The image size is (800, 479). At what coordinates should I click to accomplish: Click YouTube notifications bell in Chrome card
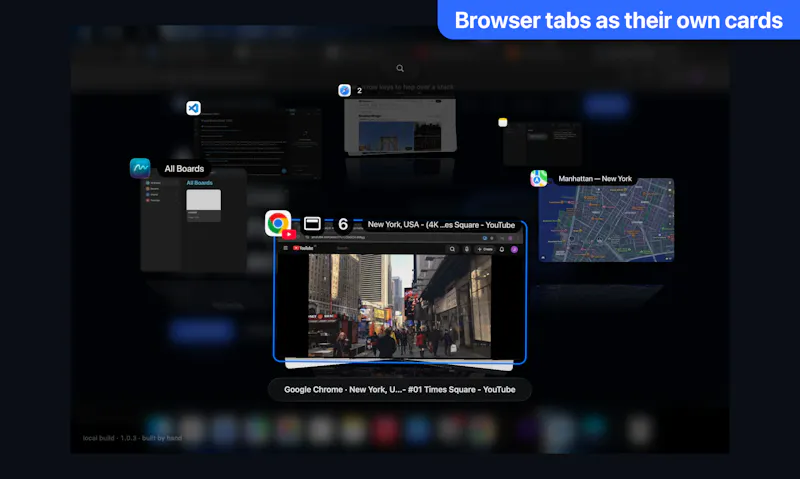pyautogui.click(x=502, y=249)
